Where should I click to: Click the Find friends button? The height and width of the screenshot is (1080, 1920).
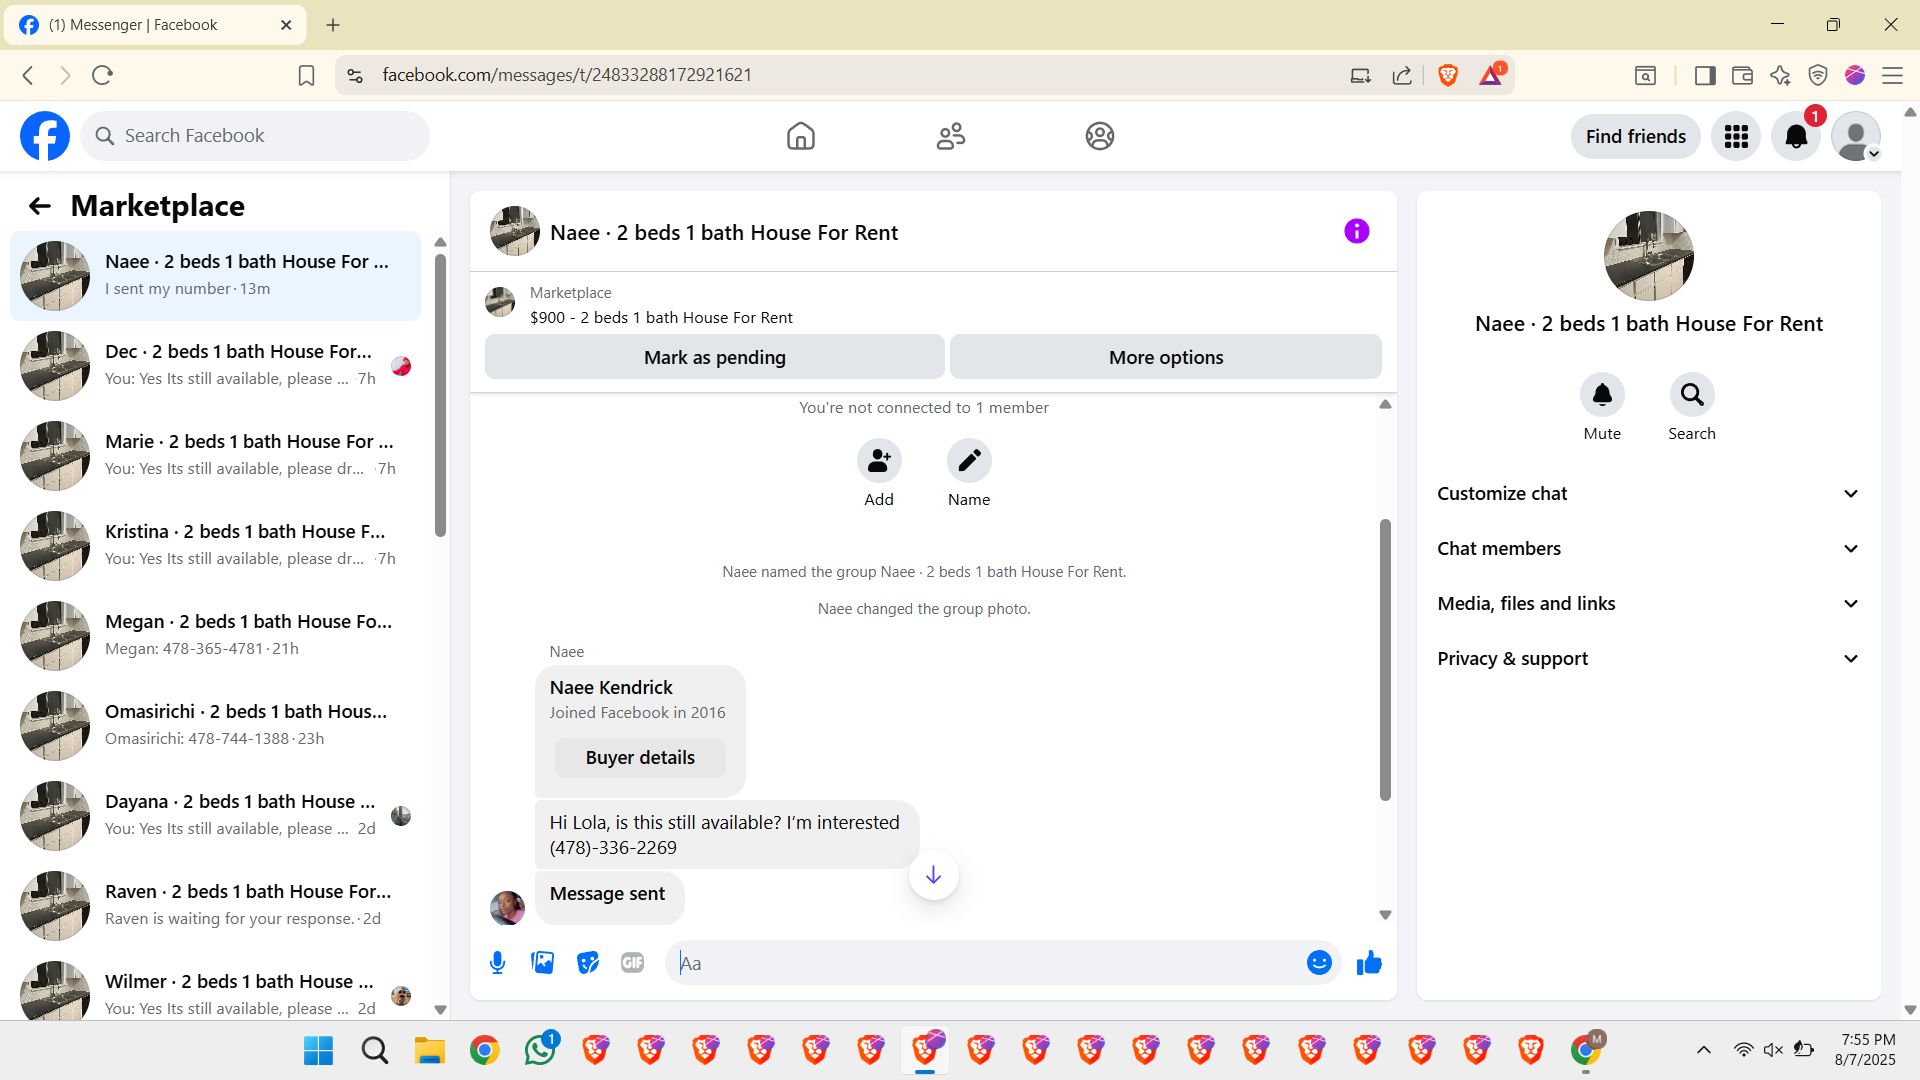click(x=1636, y=136)
